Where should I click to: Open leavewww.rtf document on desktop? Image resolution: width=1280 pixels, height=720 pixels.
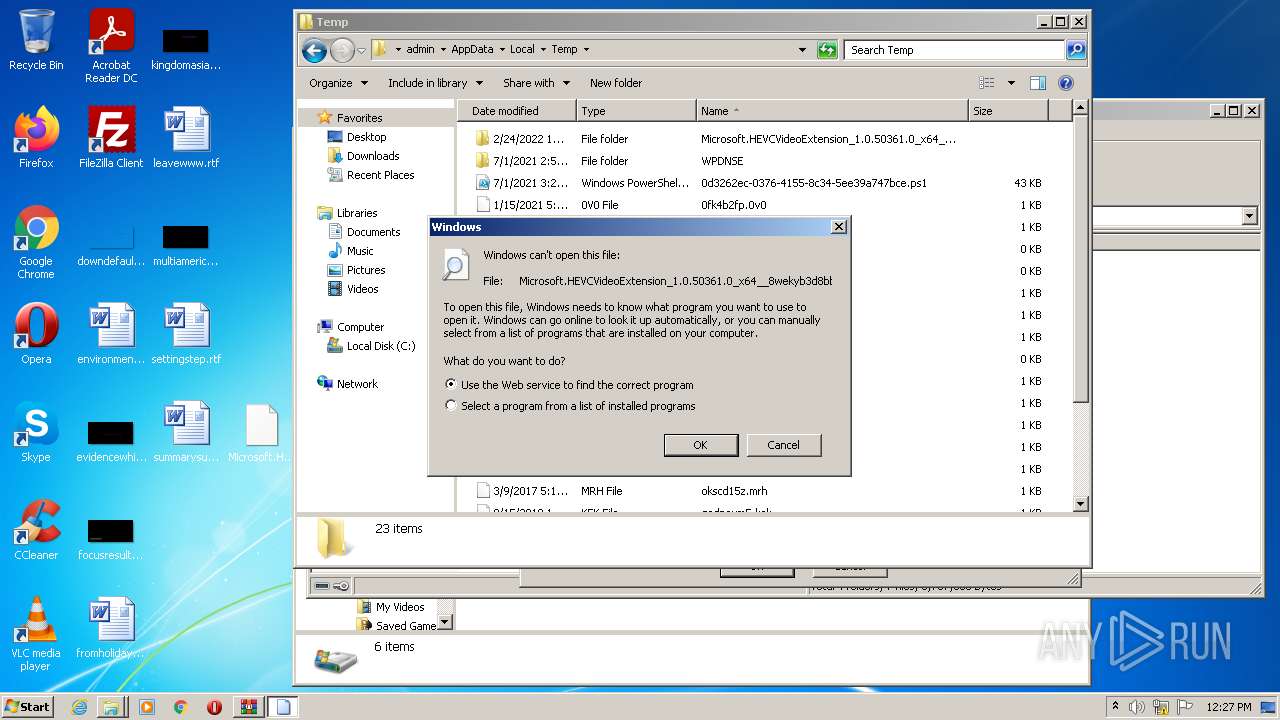(186, 138)
